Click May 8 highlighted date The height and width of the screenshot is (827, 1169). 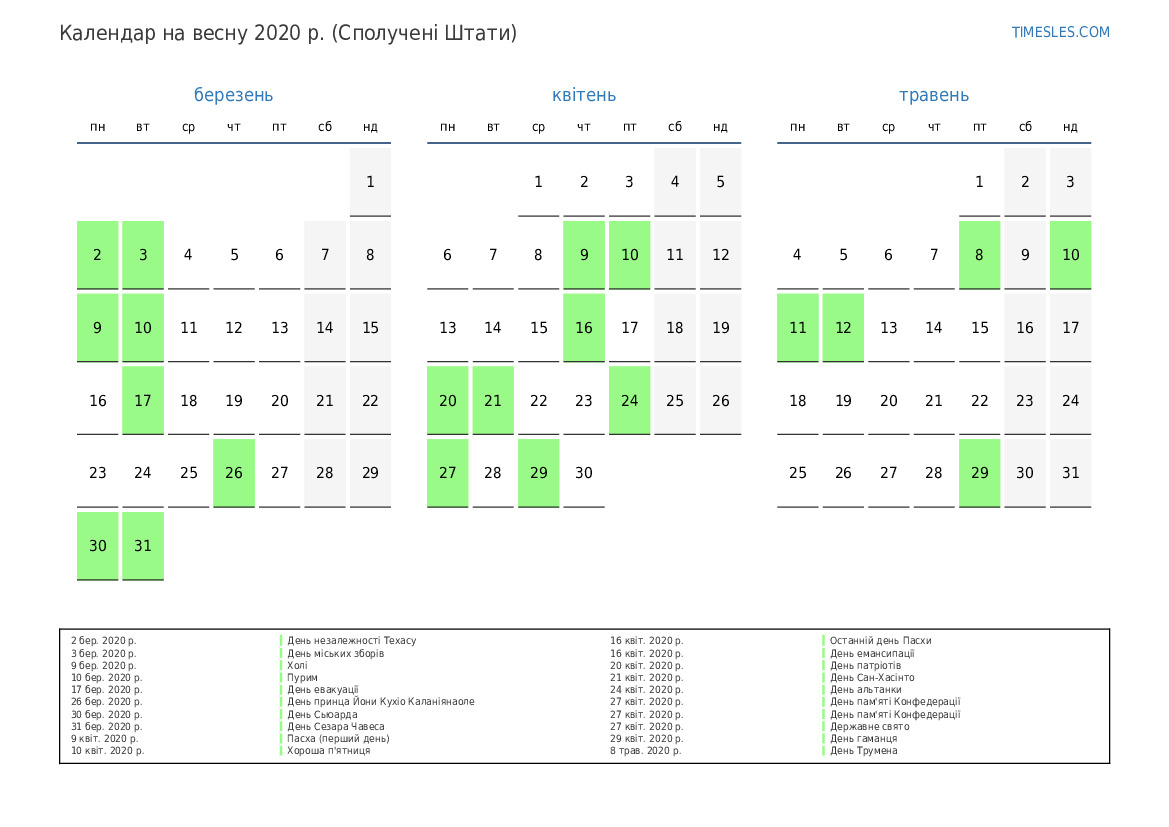click(979, 255)
